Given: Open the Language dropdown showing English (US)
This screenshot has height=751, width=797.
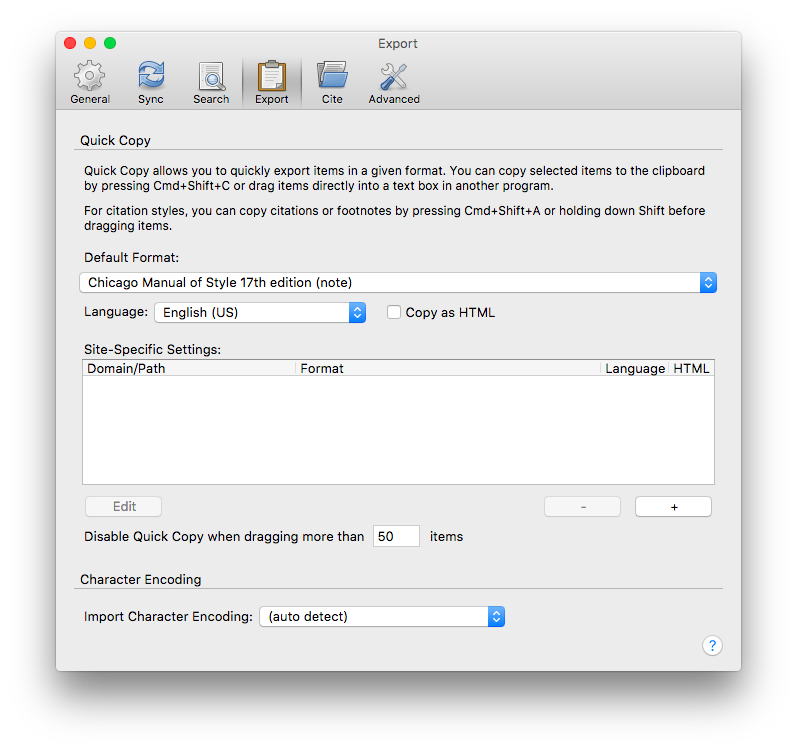Looking at the screenshot, I should pos(260,312).
